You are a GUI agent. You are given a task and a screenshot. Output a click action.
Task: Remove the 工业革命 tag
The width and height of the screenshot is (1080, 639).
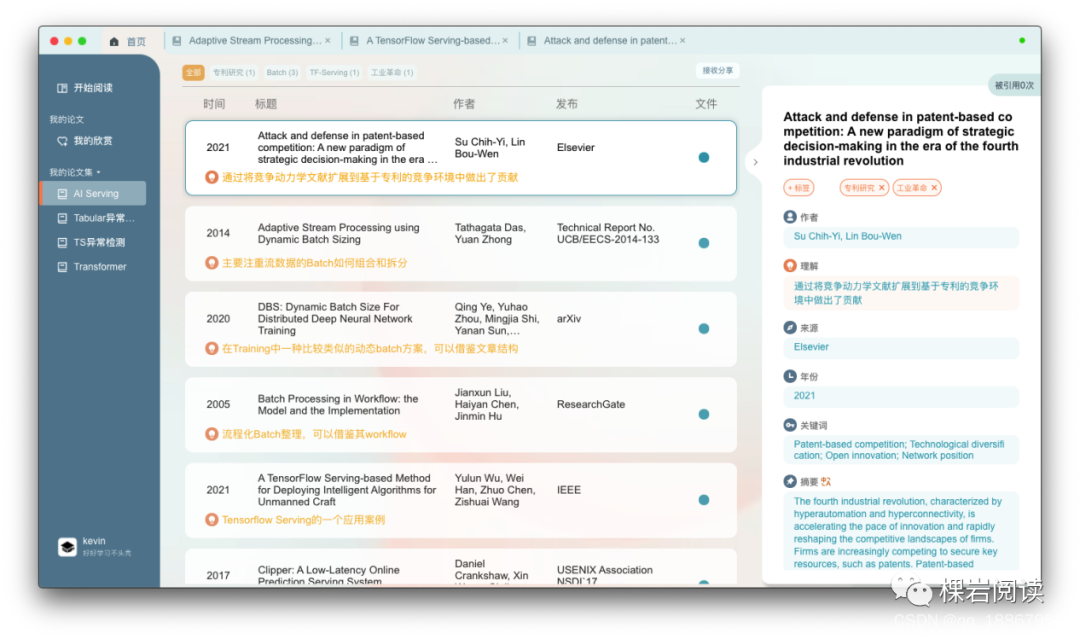tap(934, 187)
